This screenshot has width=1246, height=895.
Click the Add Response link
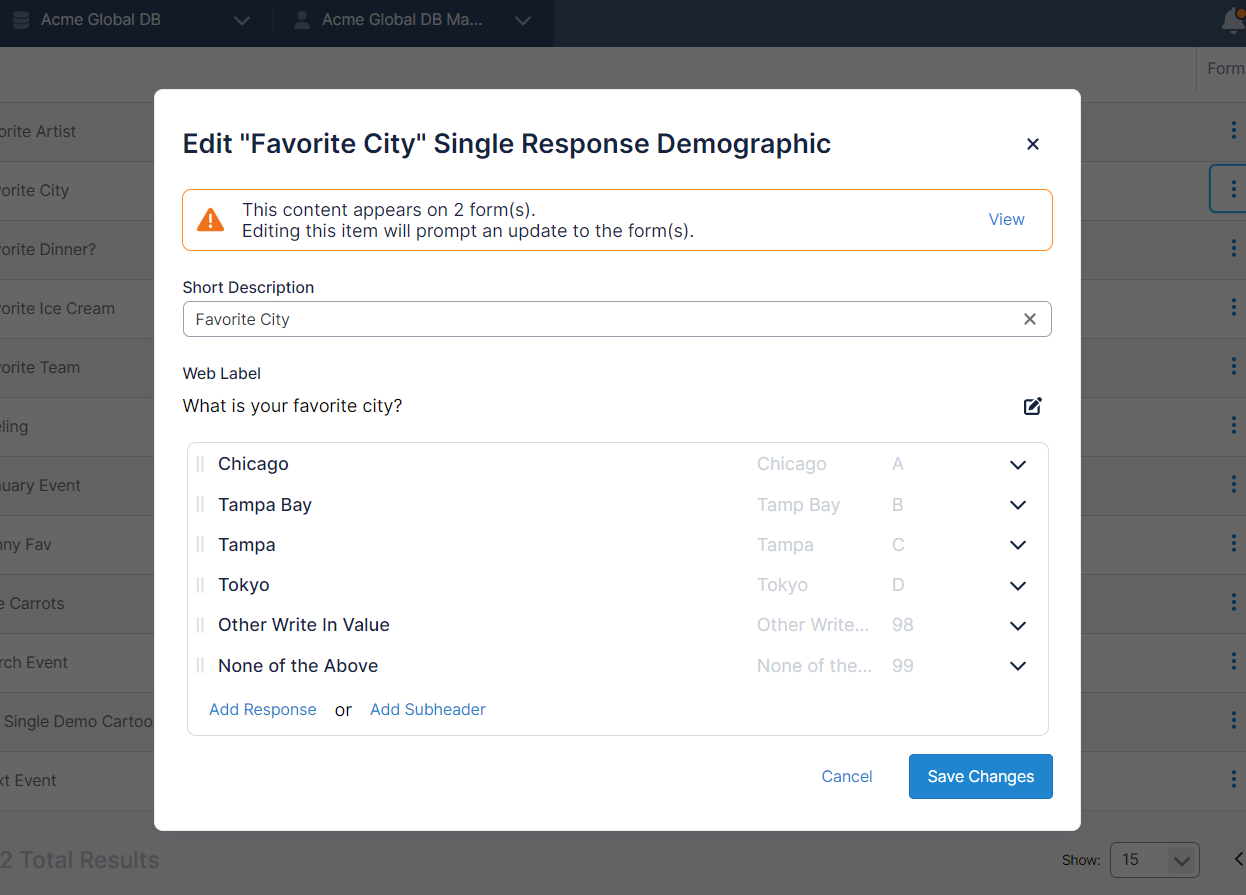pyautogui.click(x=262, y=709)
